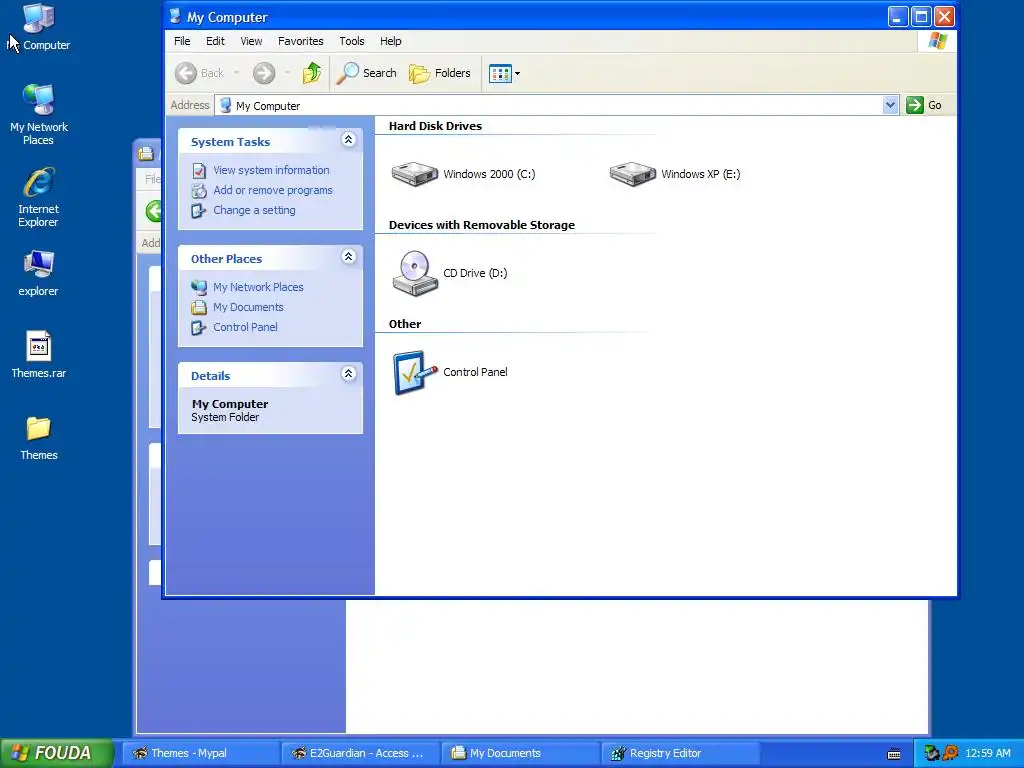
Task: Expand the Address bar dropdown list
Action: pos(890,105)
